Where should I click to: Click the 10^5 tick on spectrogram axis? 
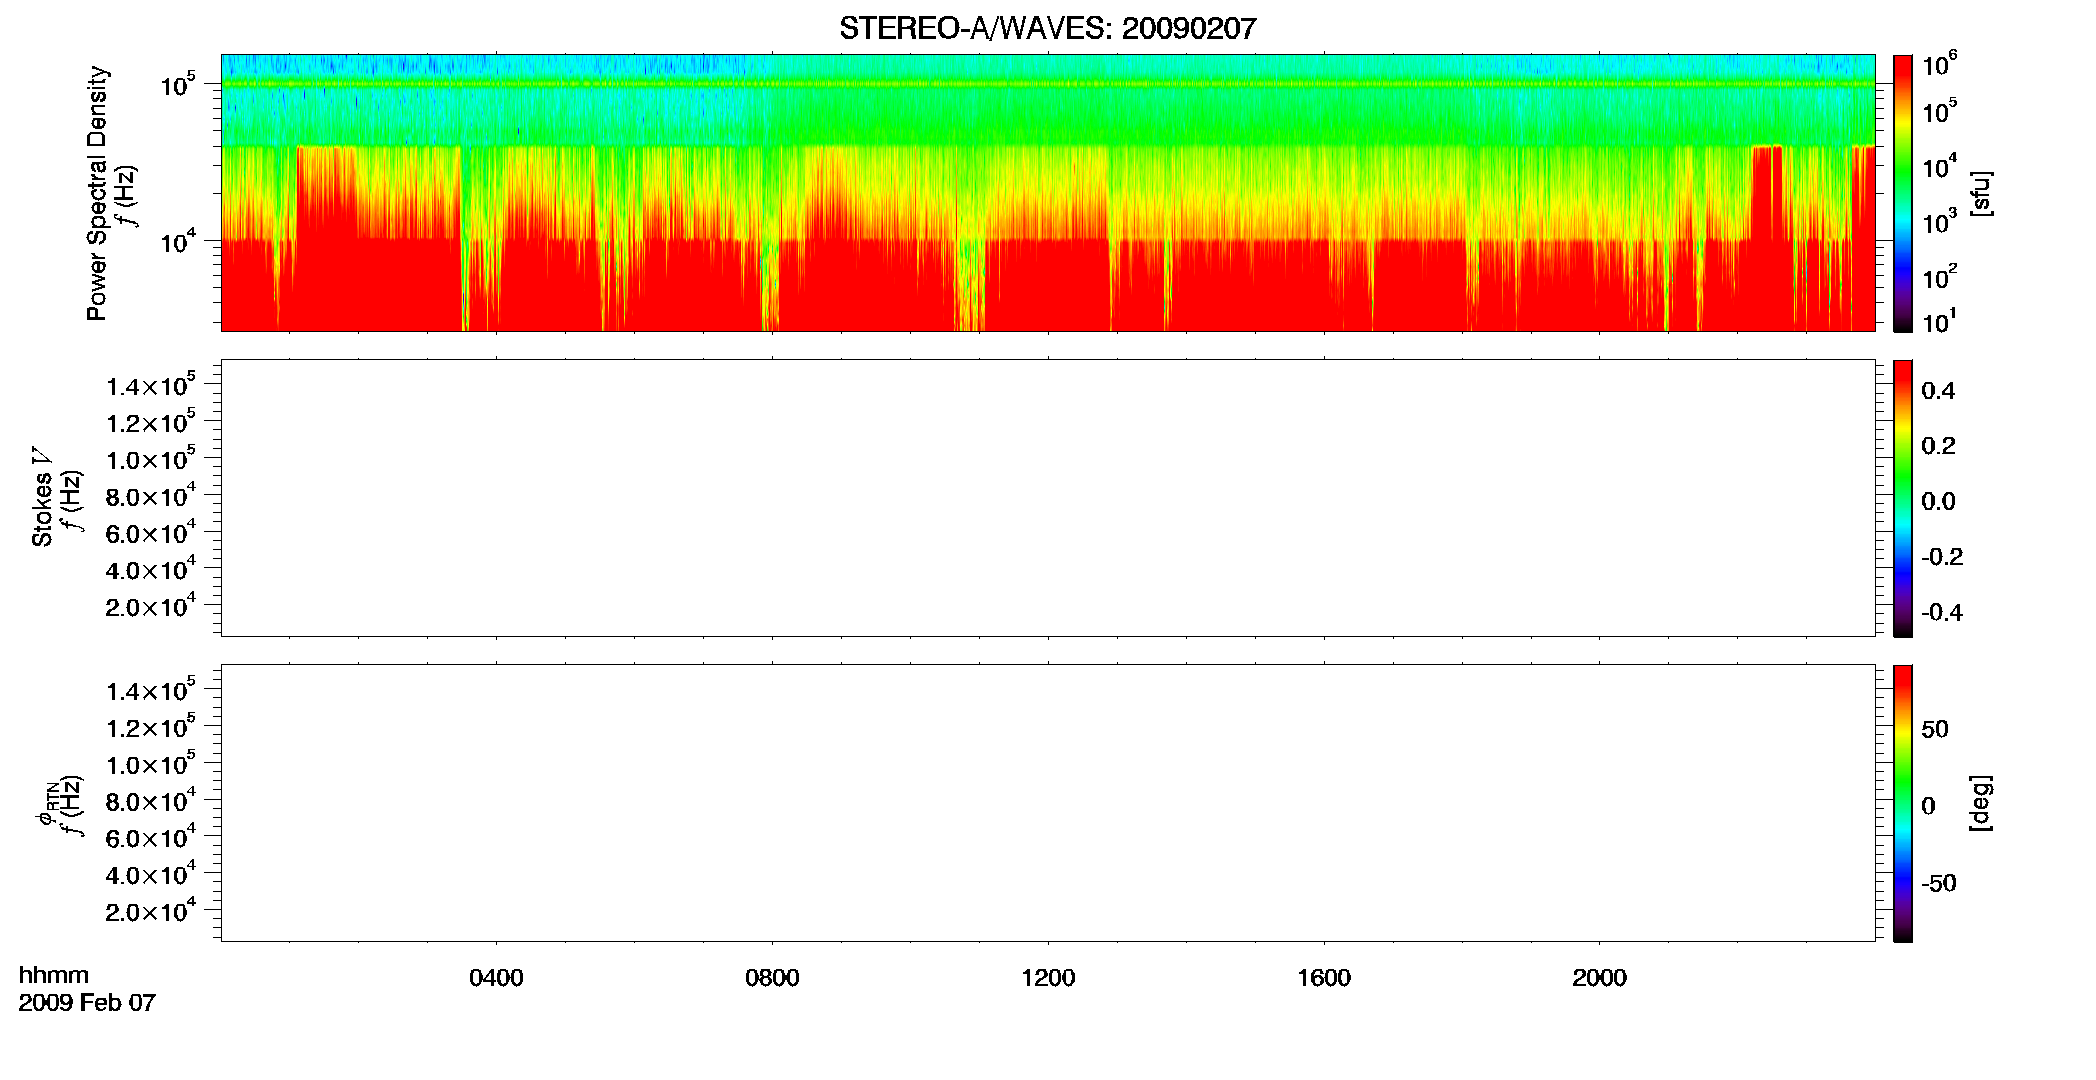coord(177,85)
